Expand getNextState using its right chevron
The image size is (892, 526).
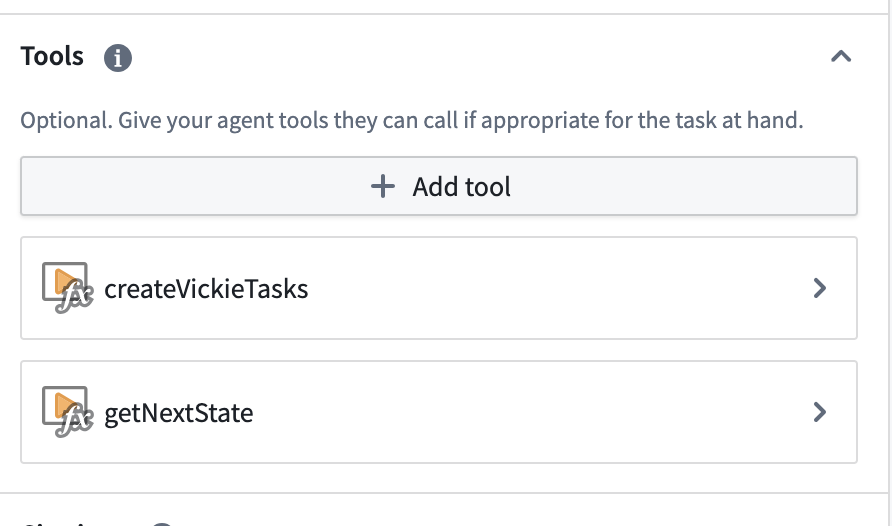point(819,412)
